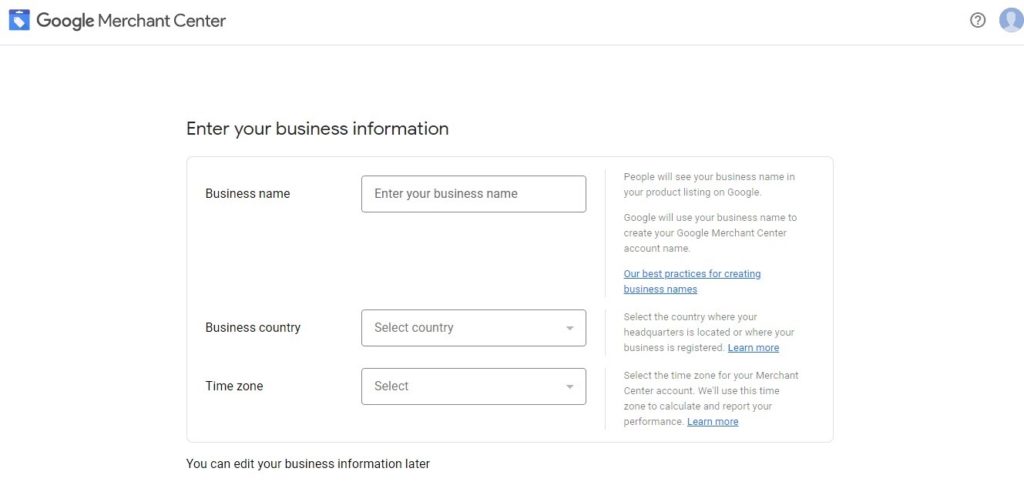The width and height of the screenshot is (1024, 495).
Task: Open best practices for creating business names link
Action: pos(692,281)
